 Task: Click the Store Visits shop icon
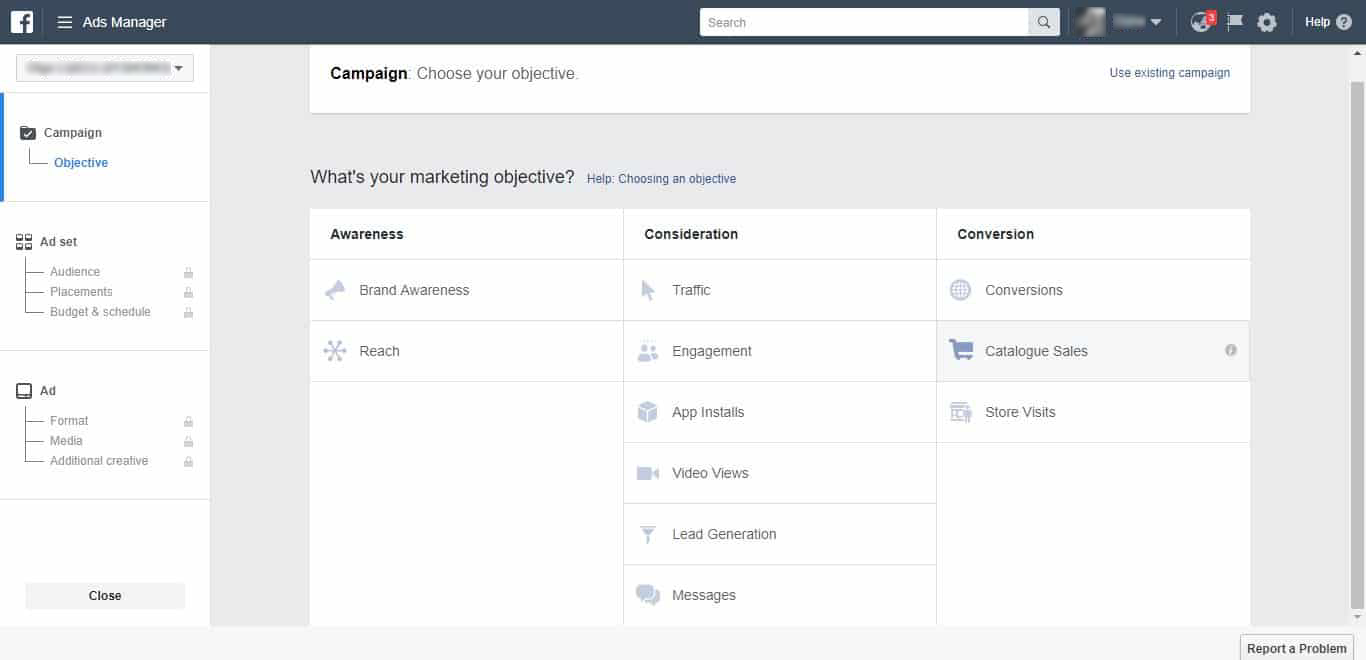[x=961, y=412]
